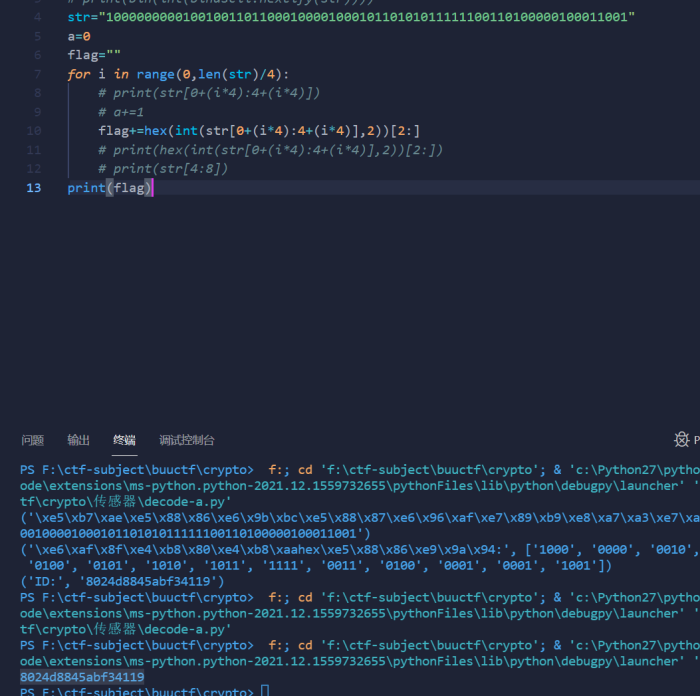
Task: Open the 调试控制台 debug console tab
Action: coord(187,440)
